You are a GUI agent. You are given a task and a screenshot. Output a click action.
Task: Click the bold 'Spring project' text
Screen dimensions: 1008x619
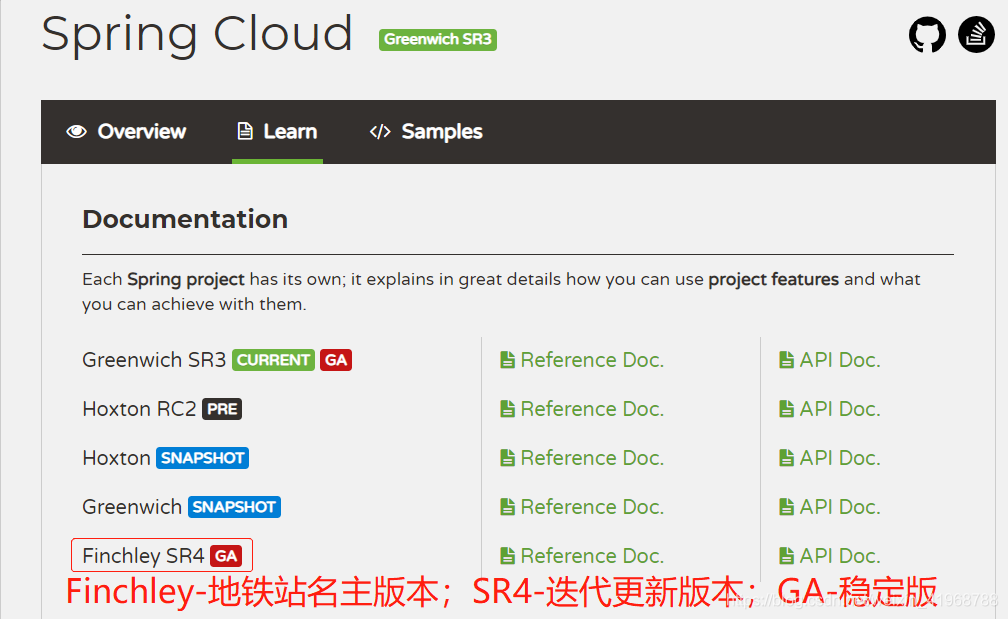(186, 280)
